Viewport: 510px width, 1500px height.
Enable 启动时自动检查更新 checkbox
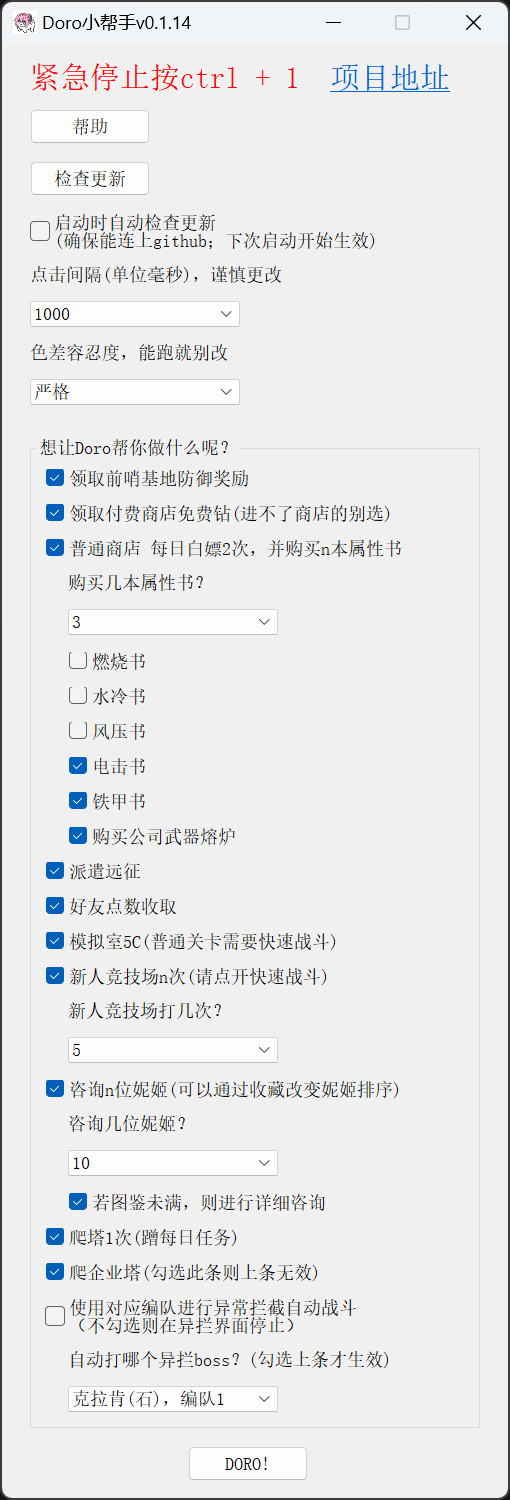(x=40, y=231)
